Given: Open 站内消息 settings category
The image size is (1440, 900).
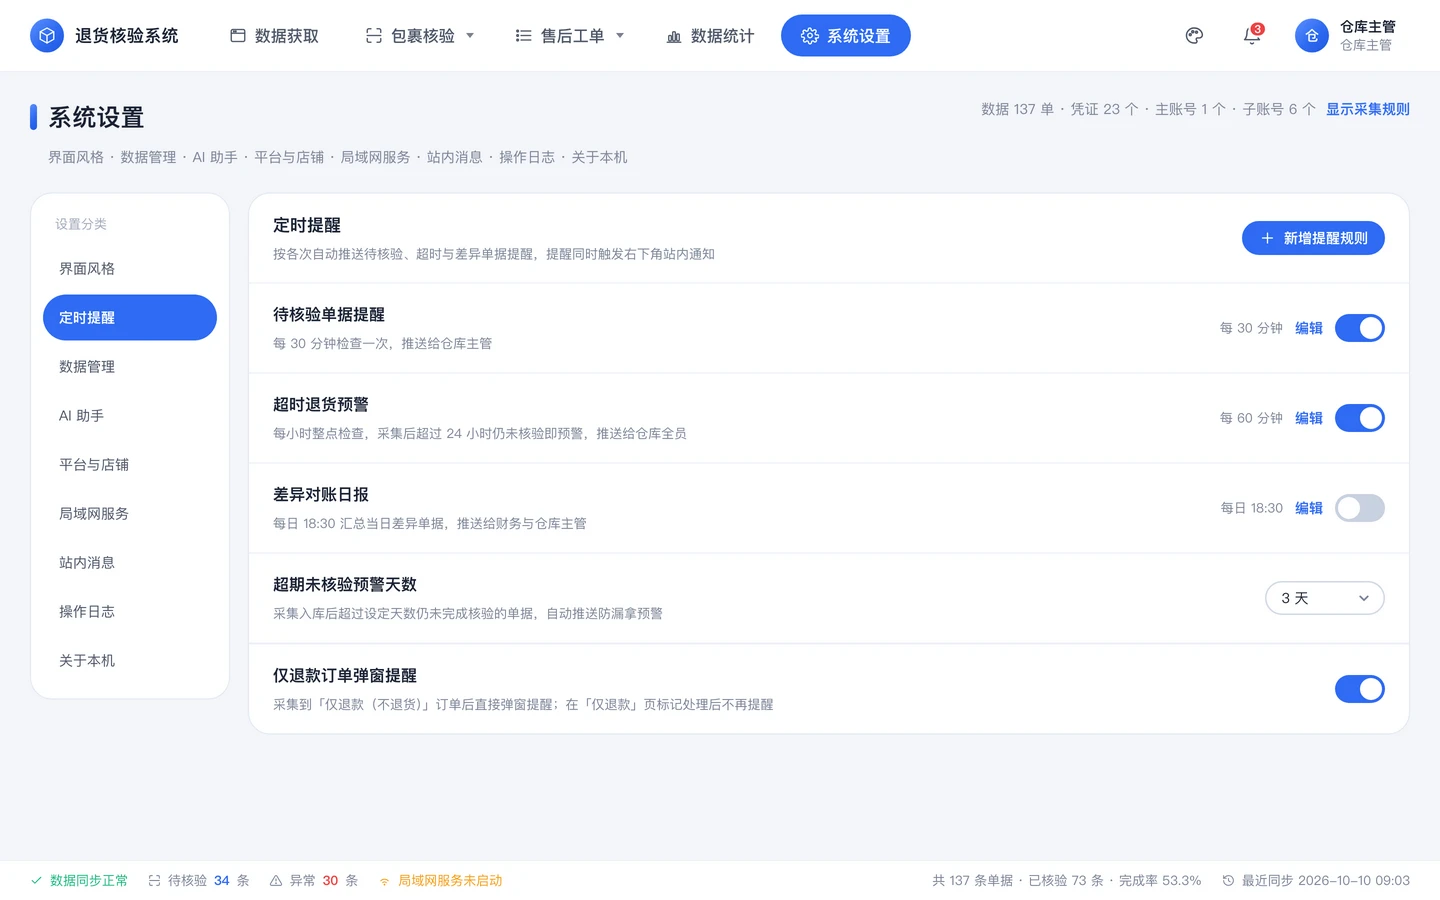Looking at the screenshot, I should (x=130, y=563).
